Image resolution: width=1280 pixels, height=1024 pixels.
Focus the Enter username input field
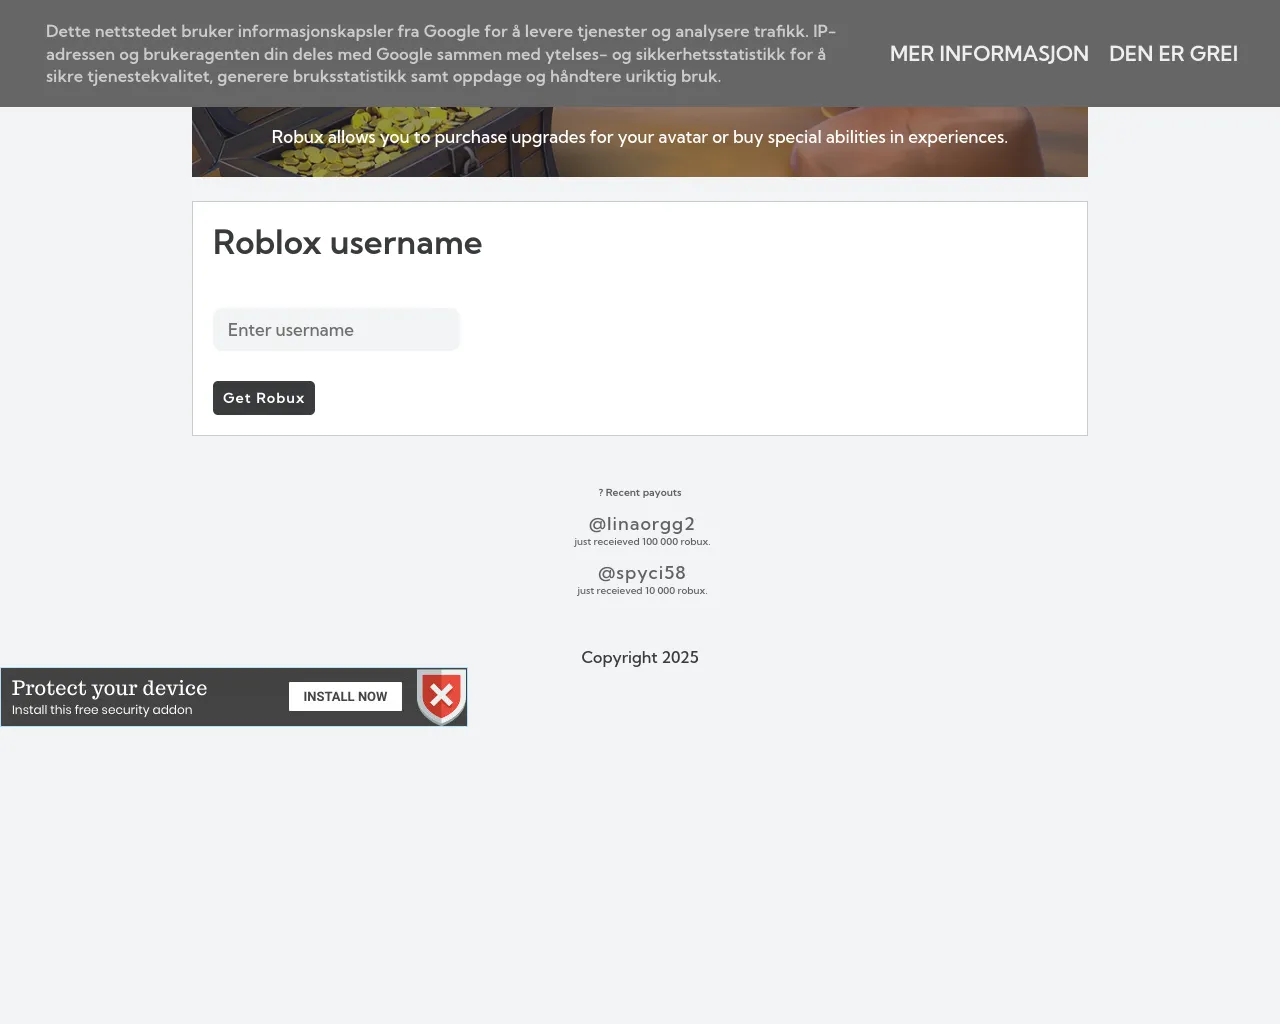(x=336, y=330)
